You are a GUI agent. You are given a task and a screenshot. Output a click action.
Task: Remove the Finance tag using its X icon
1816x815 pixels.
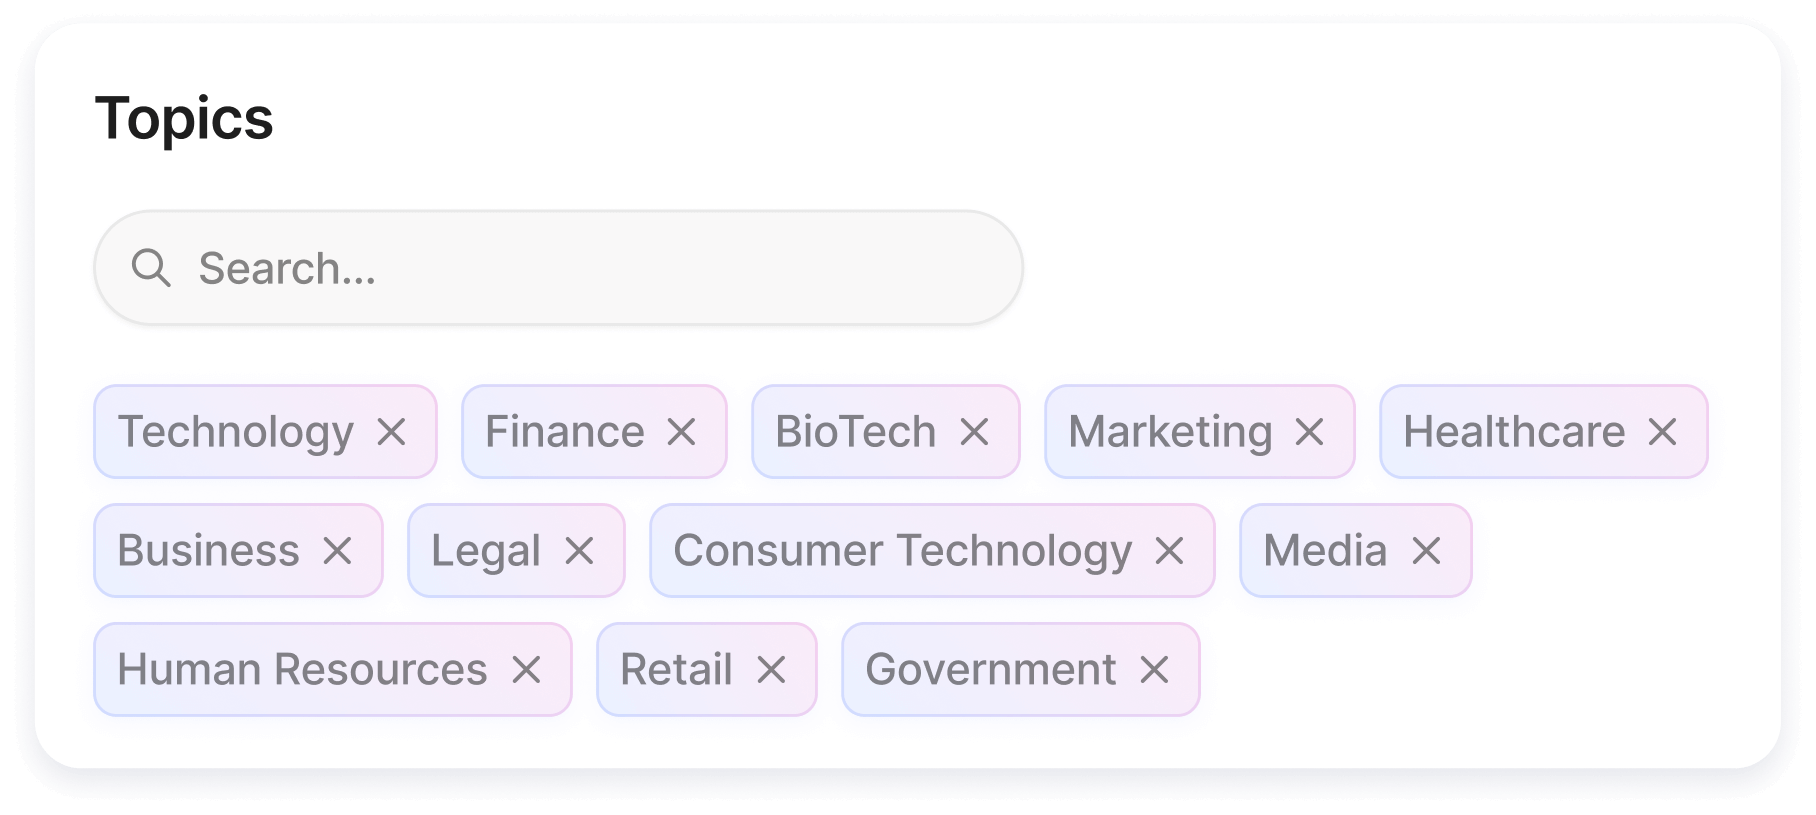(682, 432)
